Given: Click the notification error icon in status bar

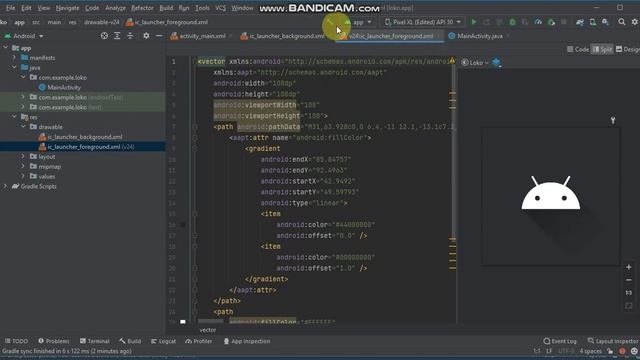Looking at the screenshot, I should tap(622, 351).
